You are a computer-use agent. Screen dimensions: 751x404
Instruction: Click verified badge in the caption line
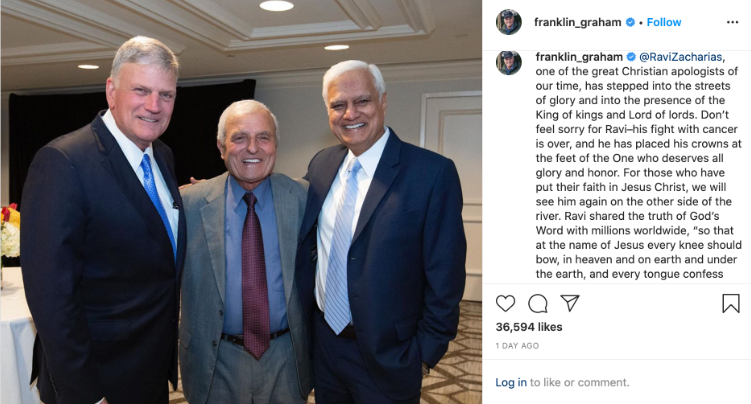tap(631, 57)
